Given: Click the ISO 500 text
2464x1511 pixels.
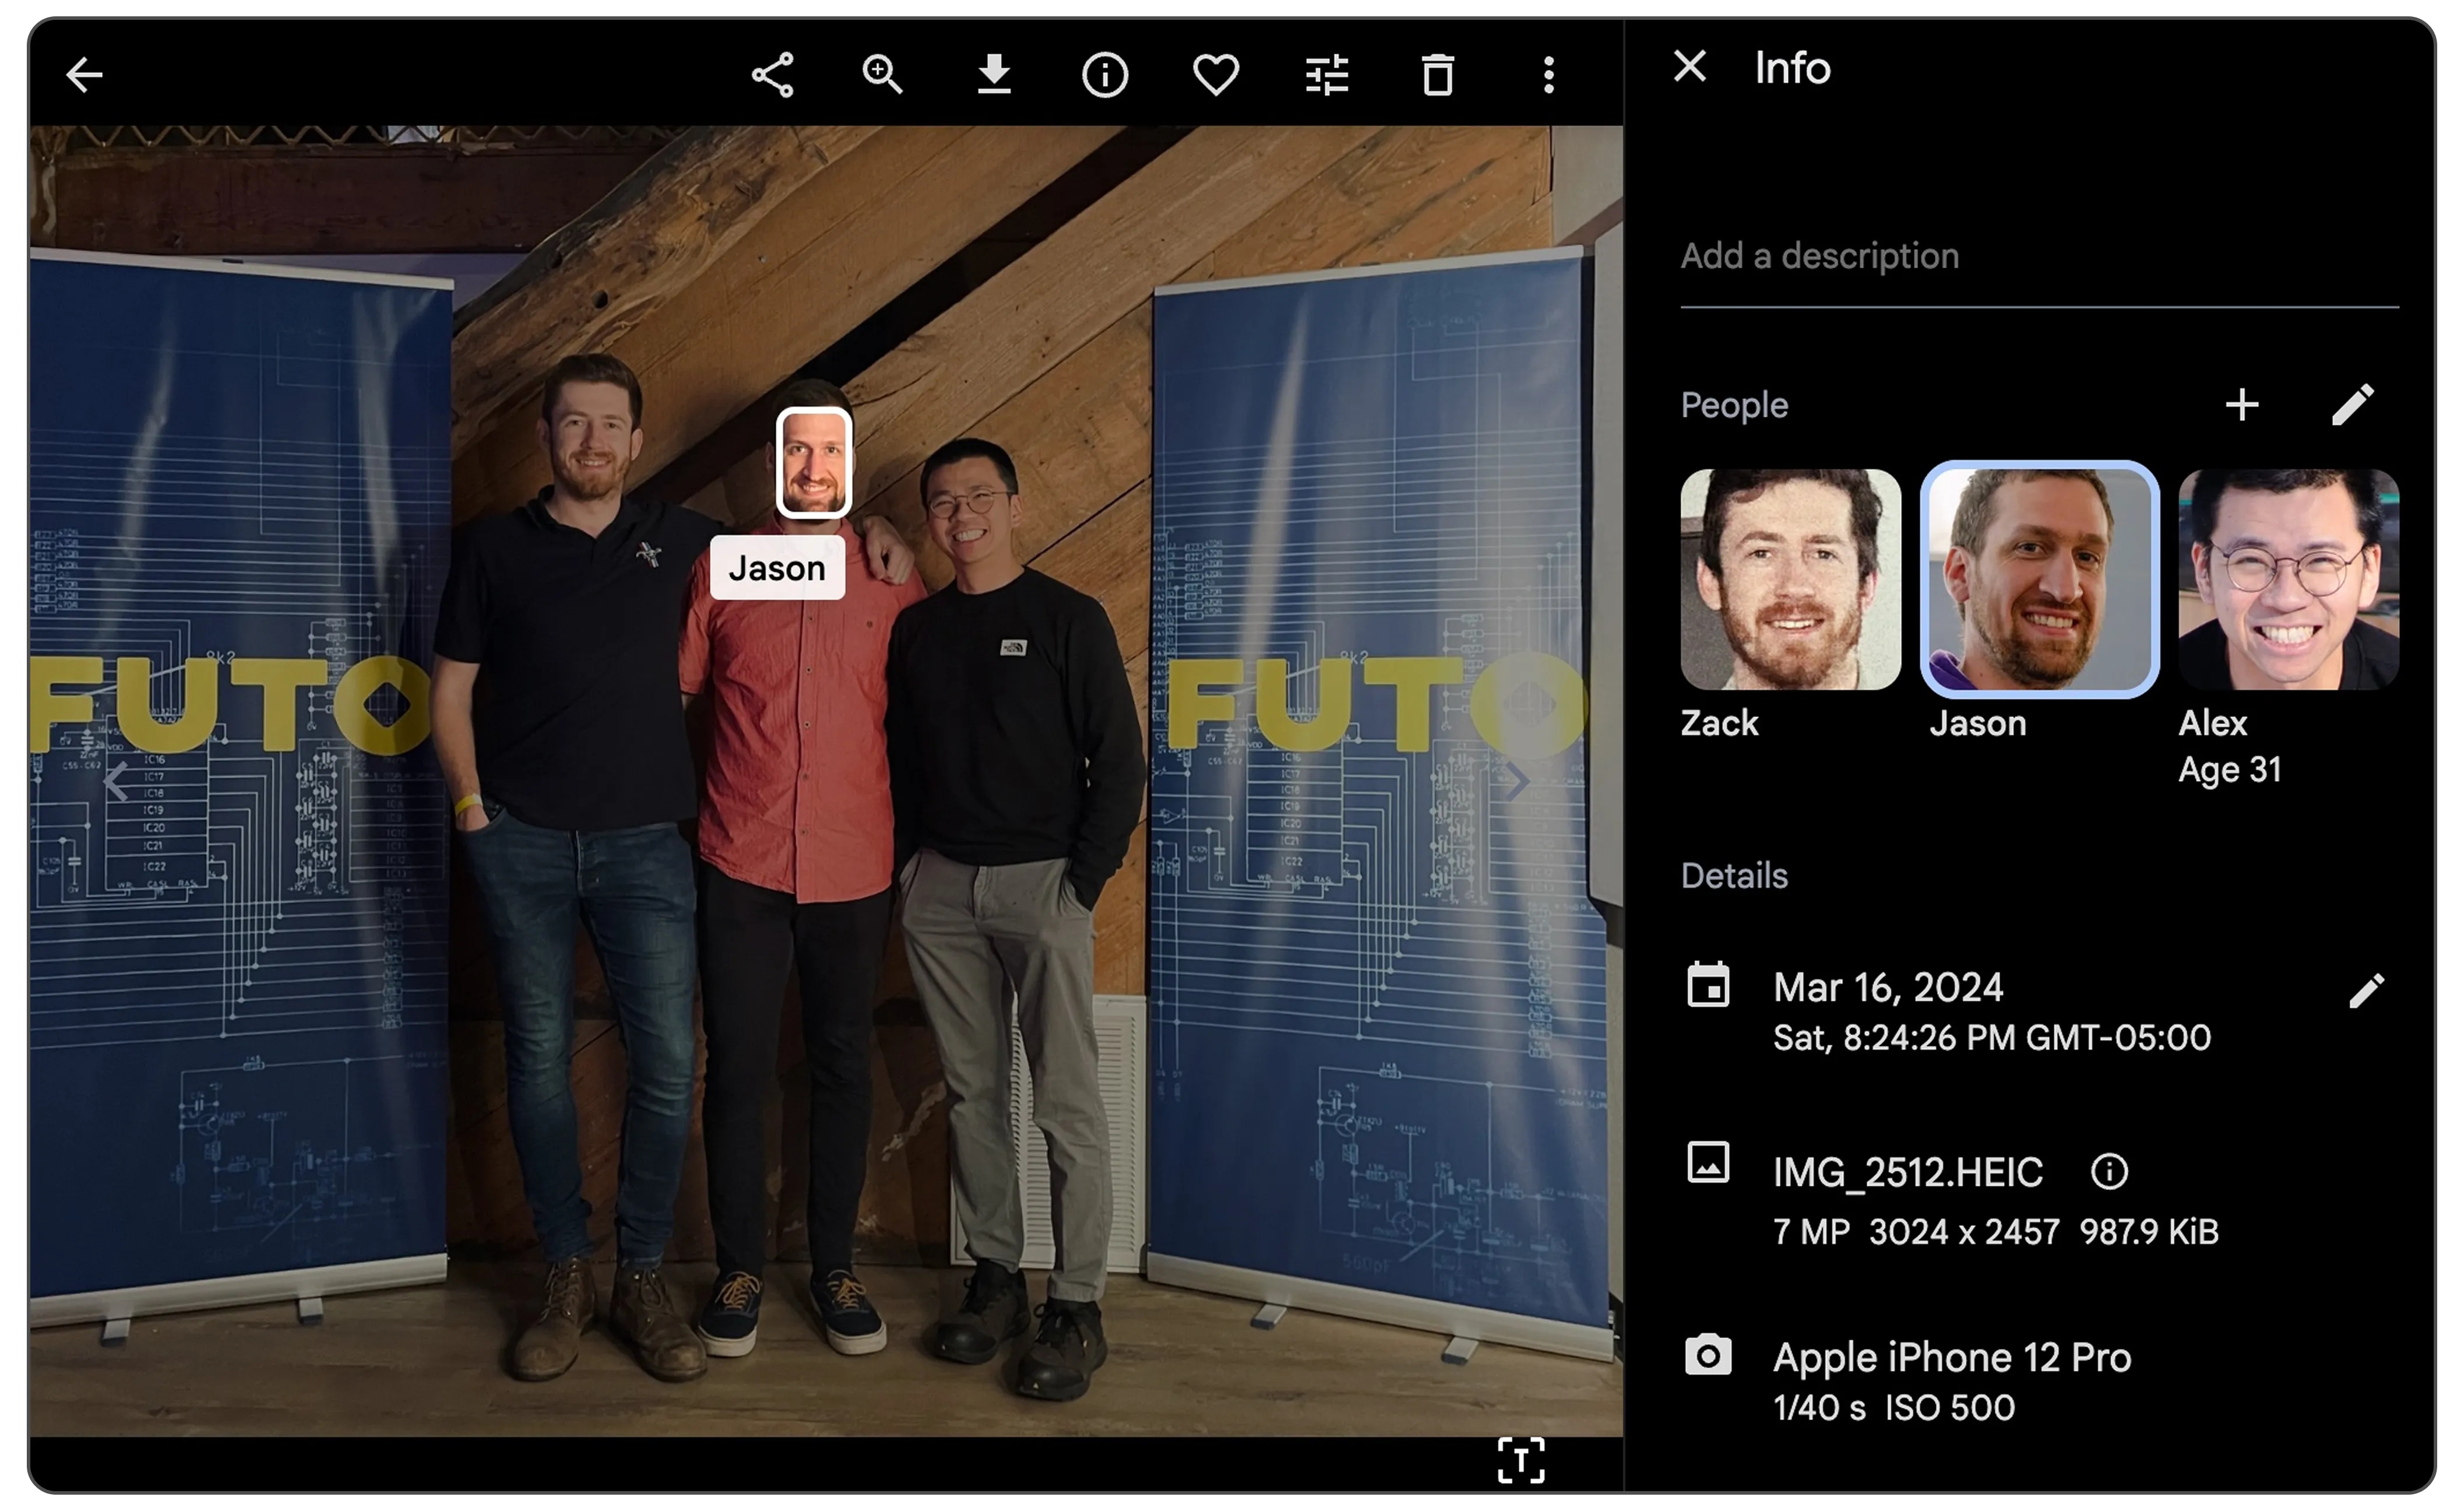Looking at the screenshot, I should (x=1950, y=1408).
